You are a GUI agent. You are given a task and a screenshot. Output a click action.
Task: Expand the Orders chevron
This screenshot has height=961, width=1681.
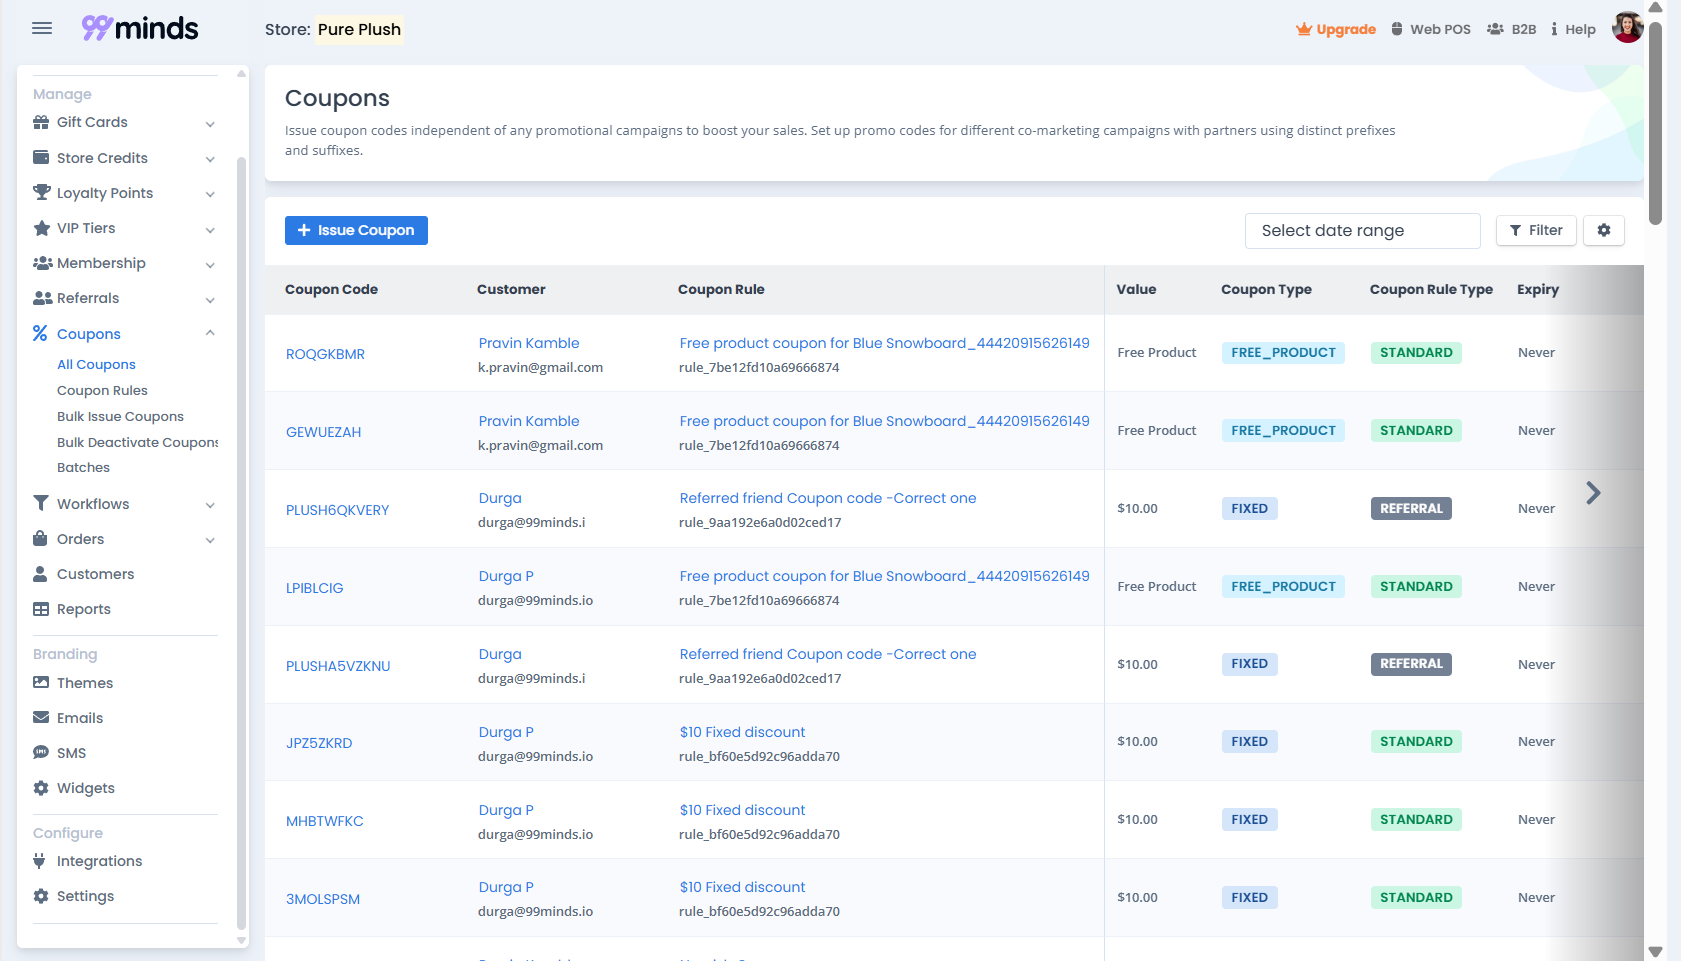[x=210, y=541]
